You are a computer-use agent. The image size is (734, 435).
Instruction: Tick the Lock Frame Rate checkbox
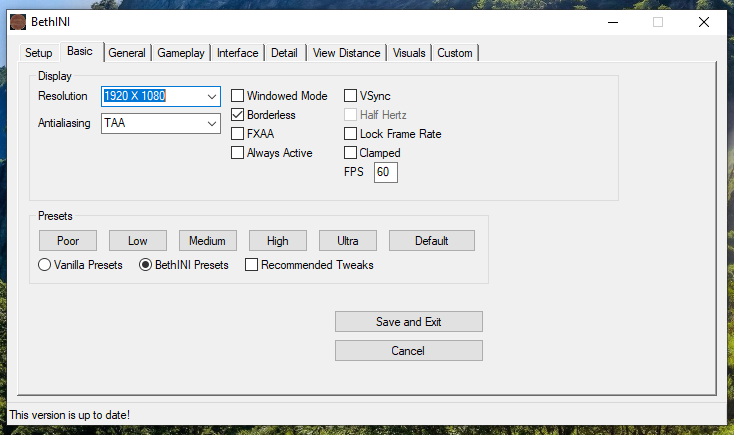pyautogui.click(x=351, y=134)
